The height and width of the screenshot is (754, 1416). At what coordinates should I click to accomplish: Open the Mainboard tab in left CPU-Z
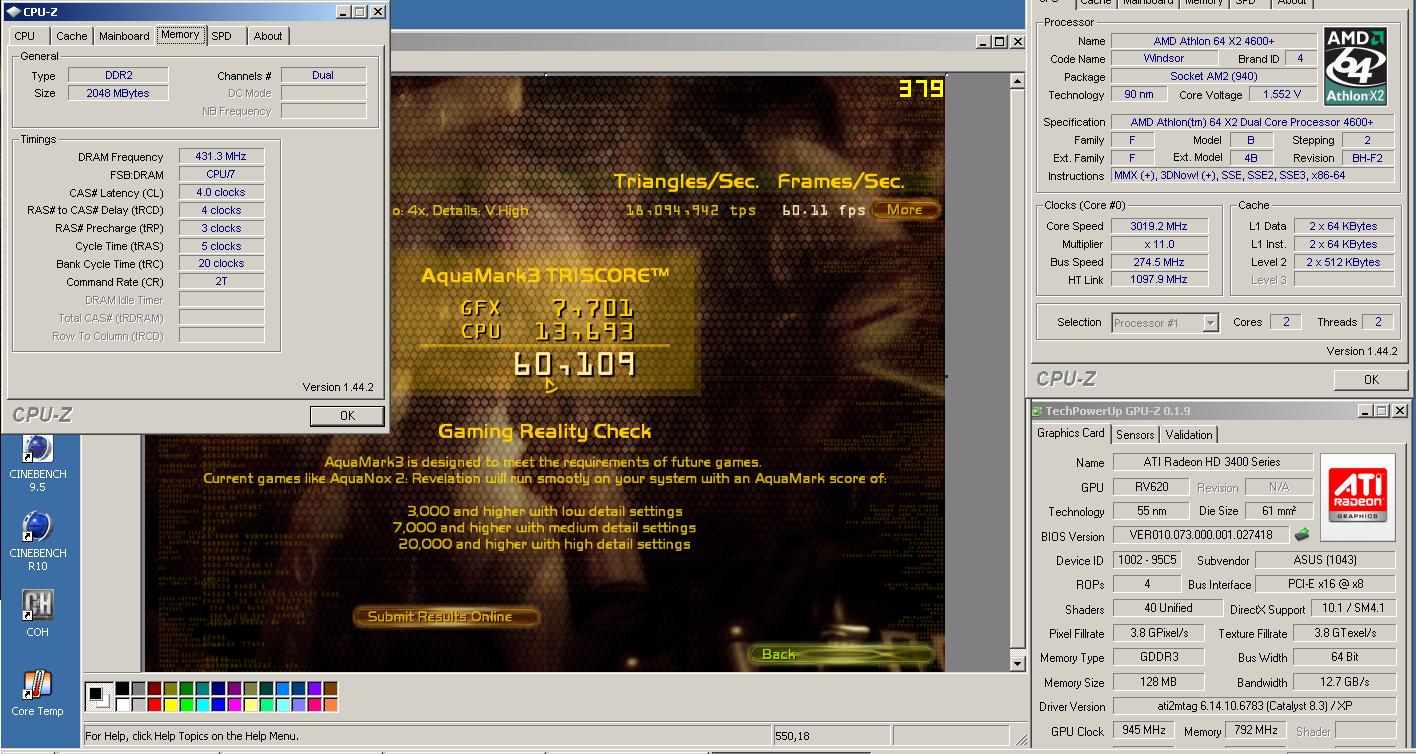[124, 36]
